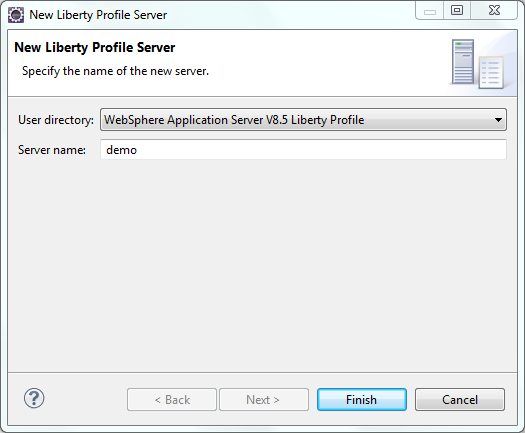Click the Finish button
The image size is (525, 433).
362,399
